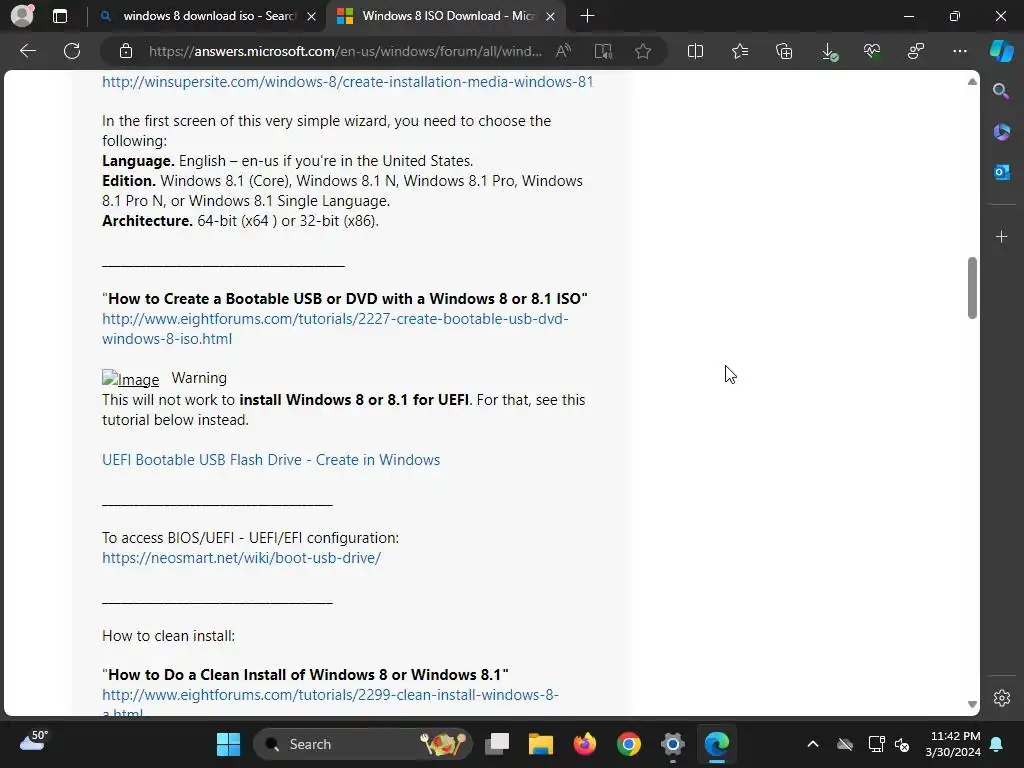Click the bold 'Language.' label

coord(138,161)
